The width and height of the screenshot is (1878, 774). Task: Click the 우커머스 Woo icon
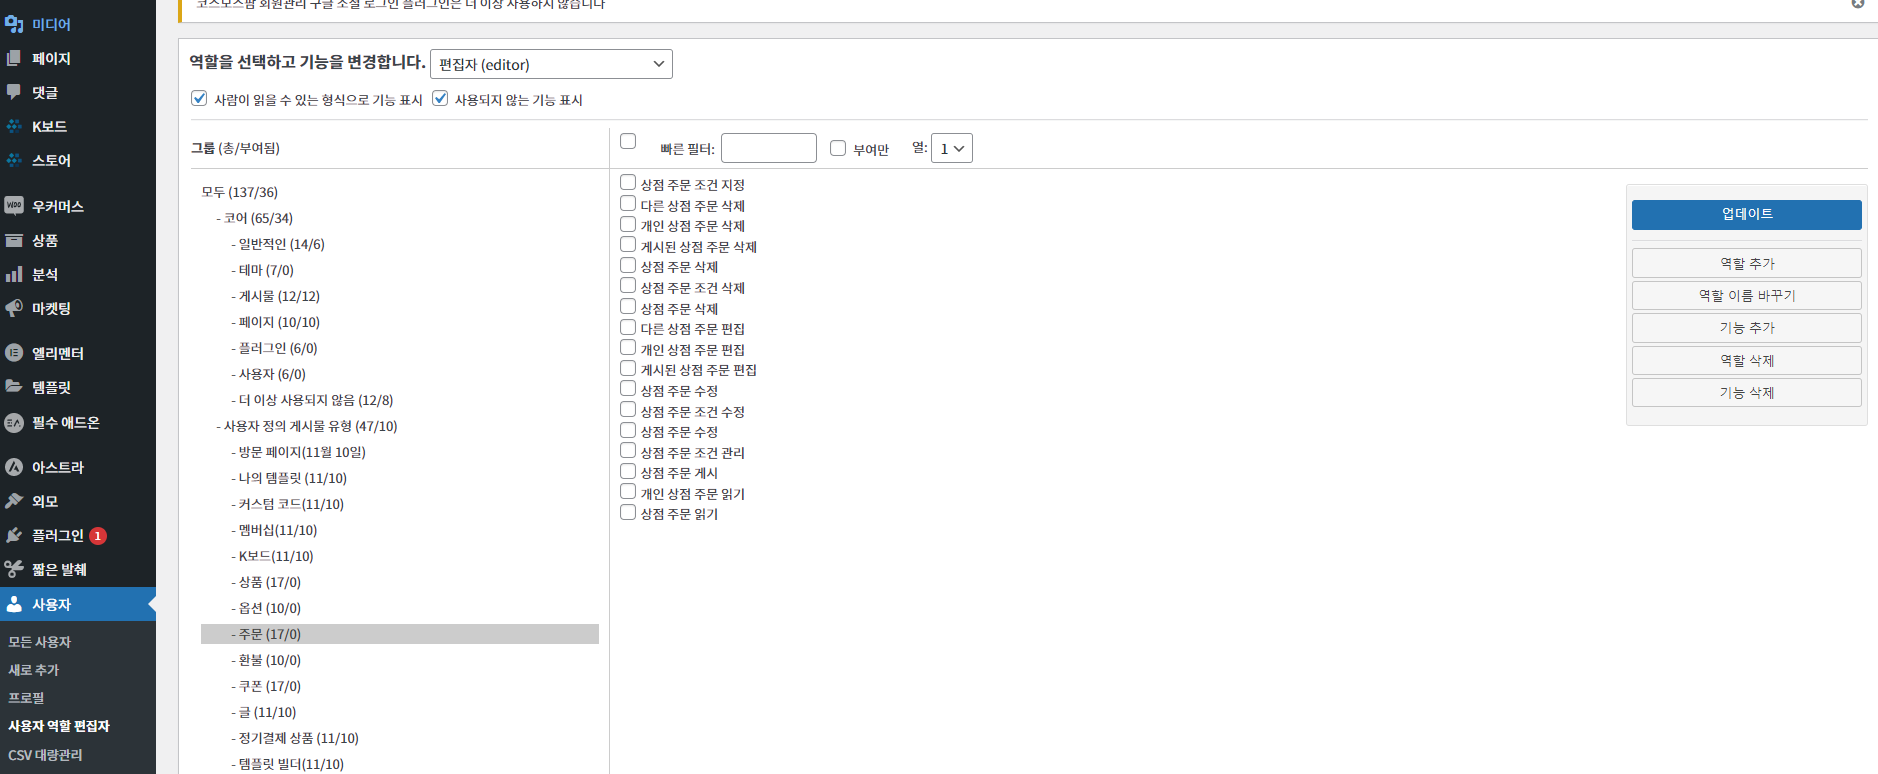(x=14, y=206)
